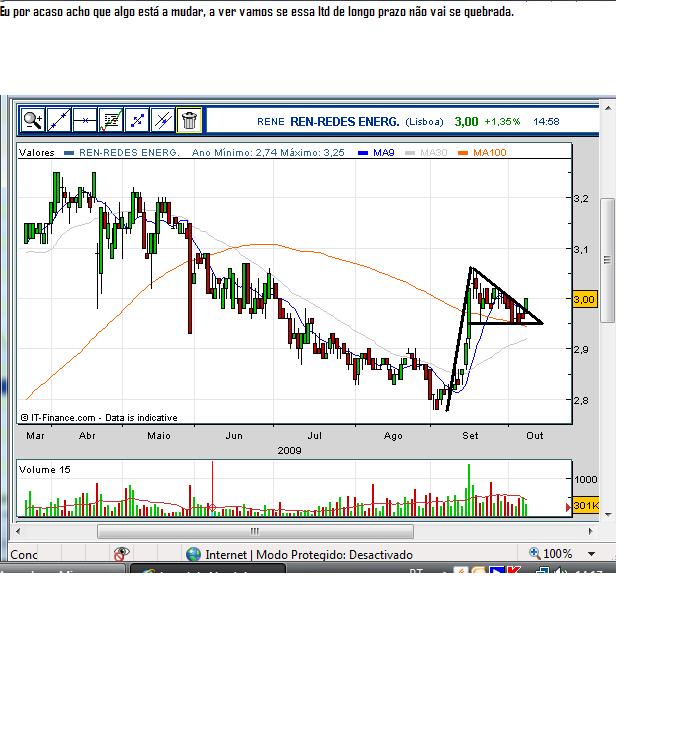Click the Jun month label on time axis

234,436
